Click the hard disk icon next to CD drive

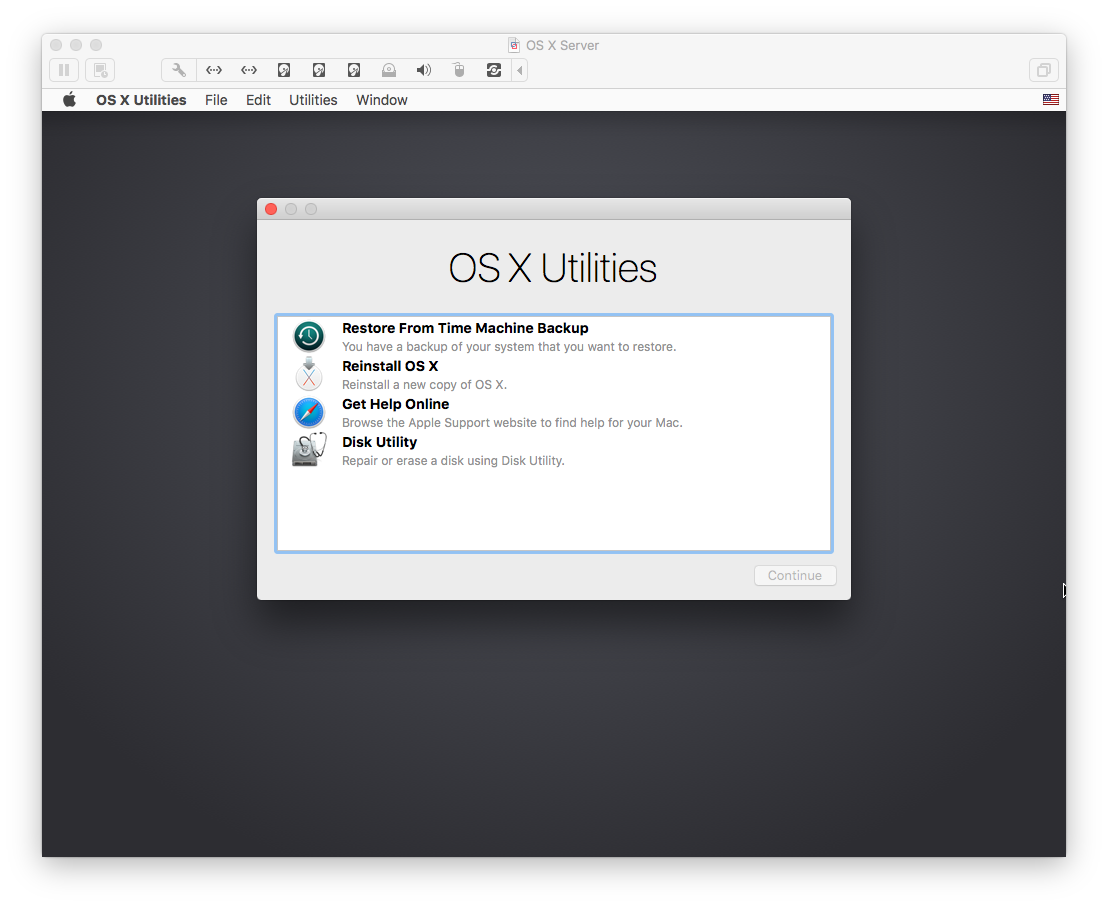(x=354, y=70)
